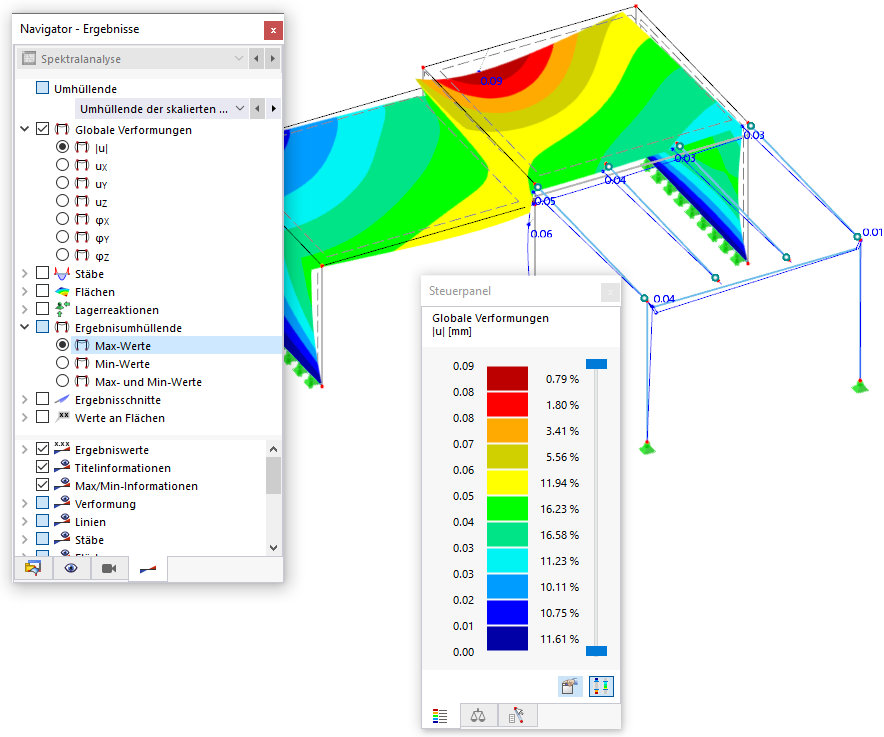Expand the Lagerreaktionen node

(24, 310)
